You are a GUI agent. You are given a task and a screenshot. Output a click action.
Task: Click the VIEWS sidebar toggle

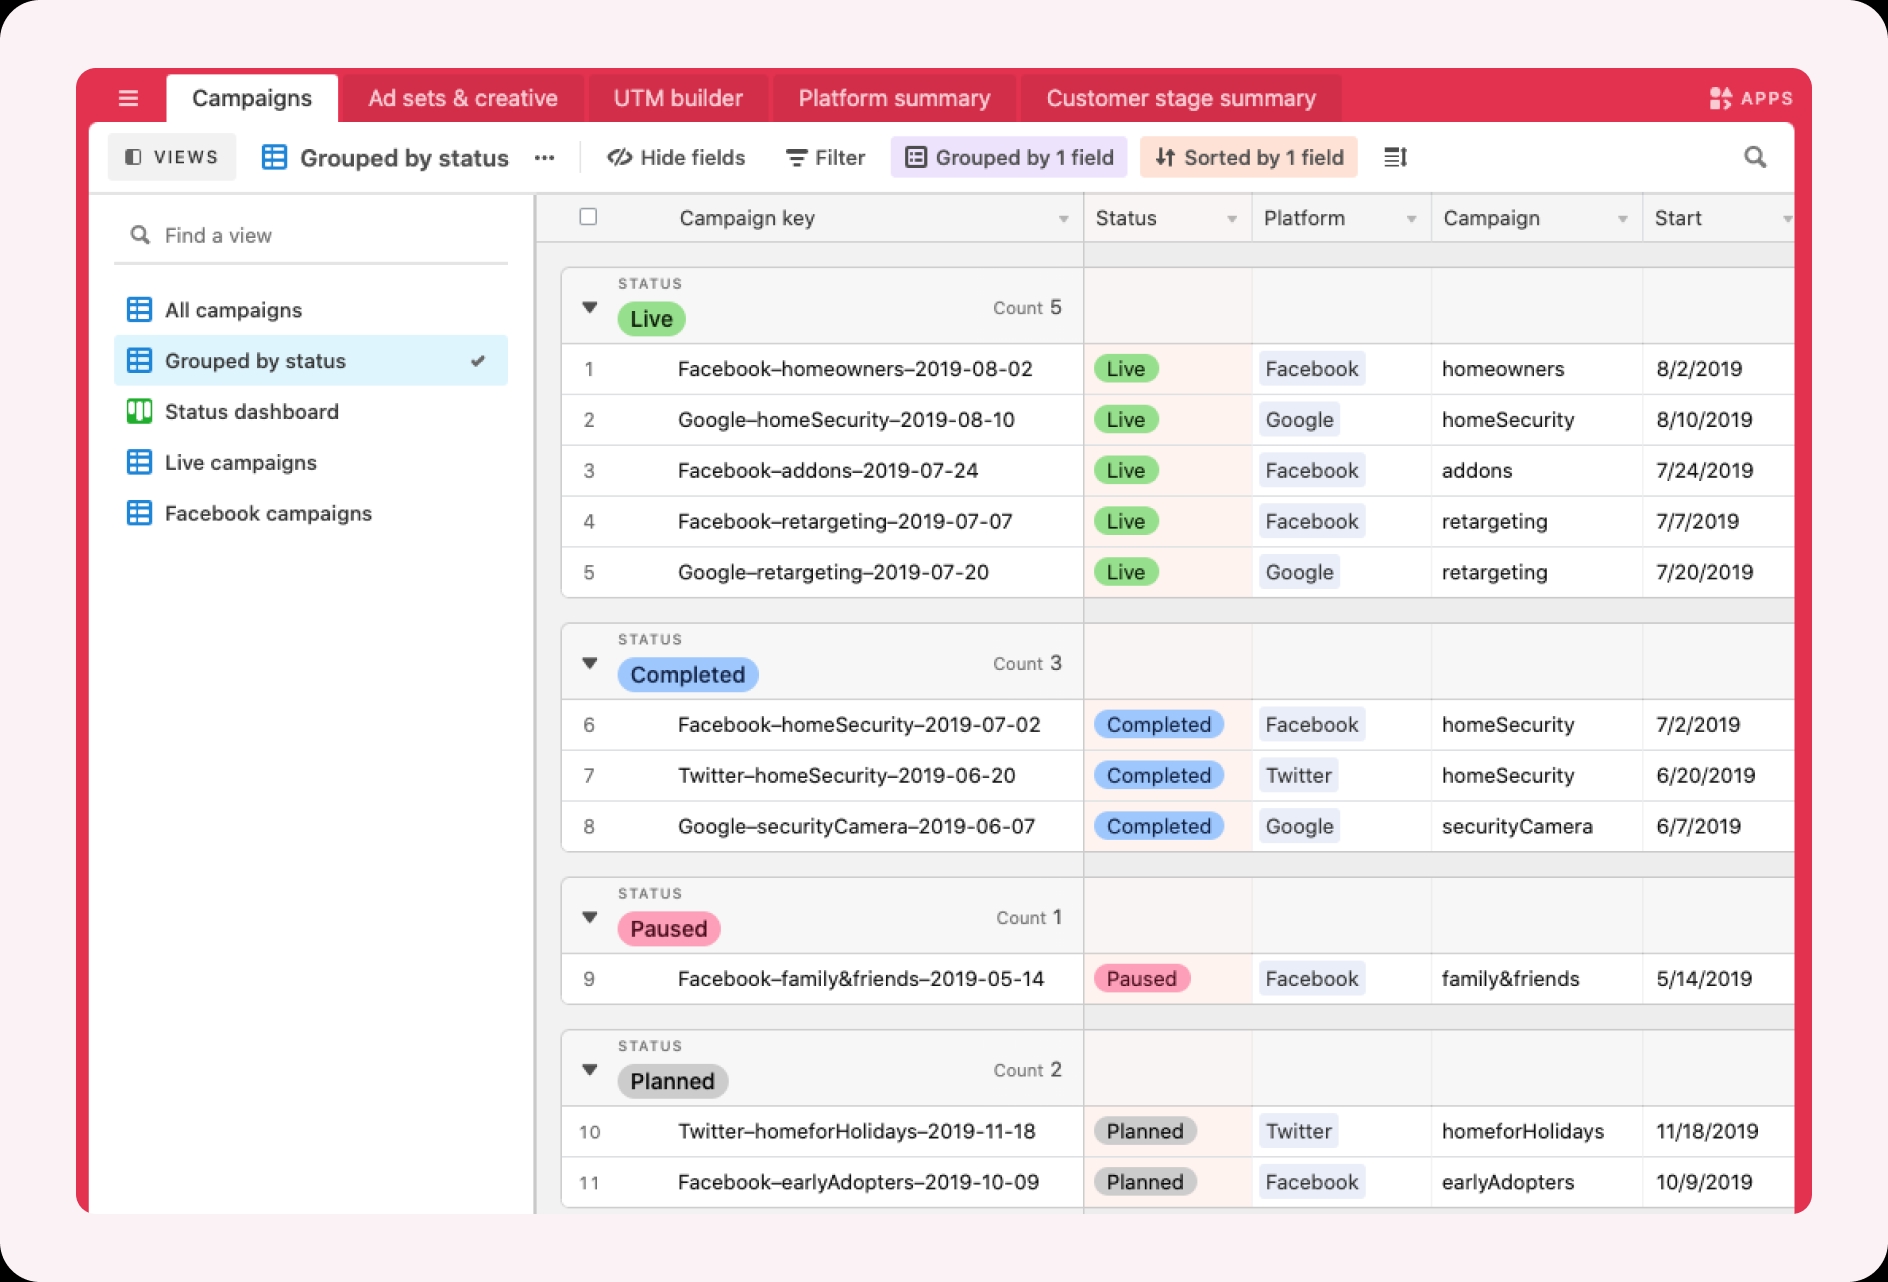pyautogui.click(x=172, y=157)
